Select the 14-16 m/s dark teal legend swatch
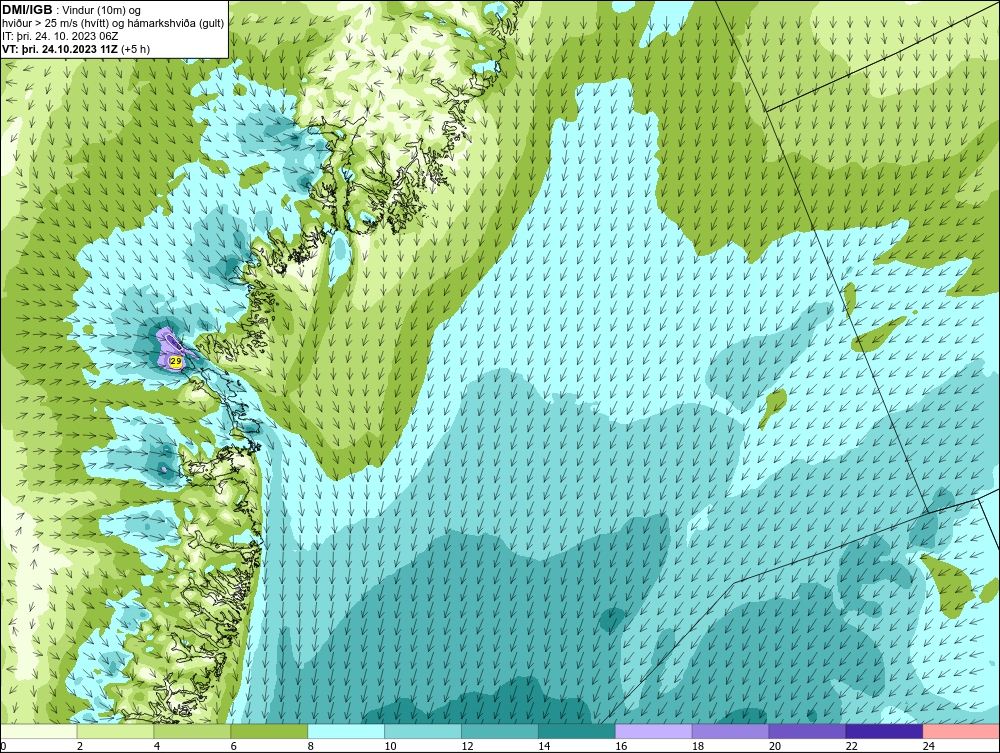 point(577,731)
